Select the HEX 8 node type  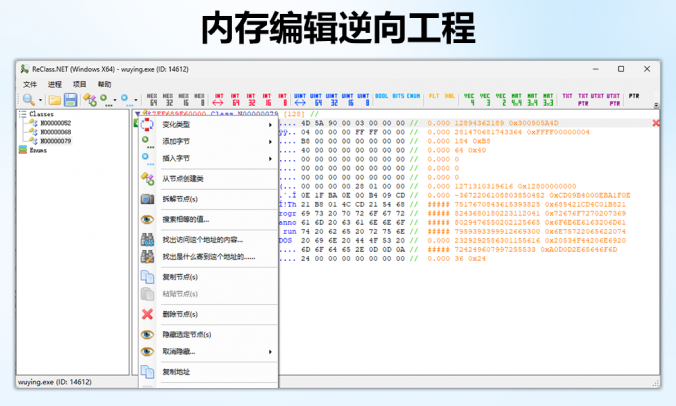coord(200,100)
